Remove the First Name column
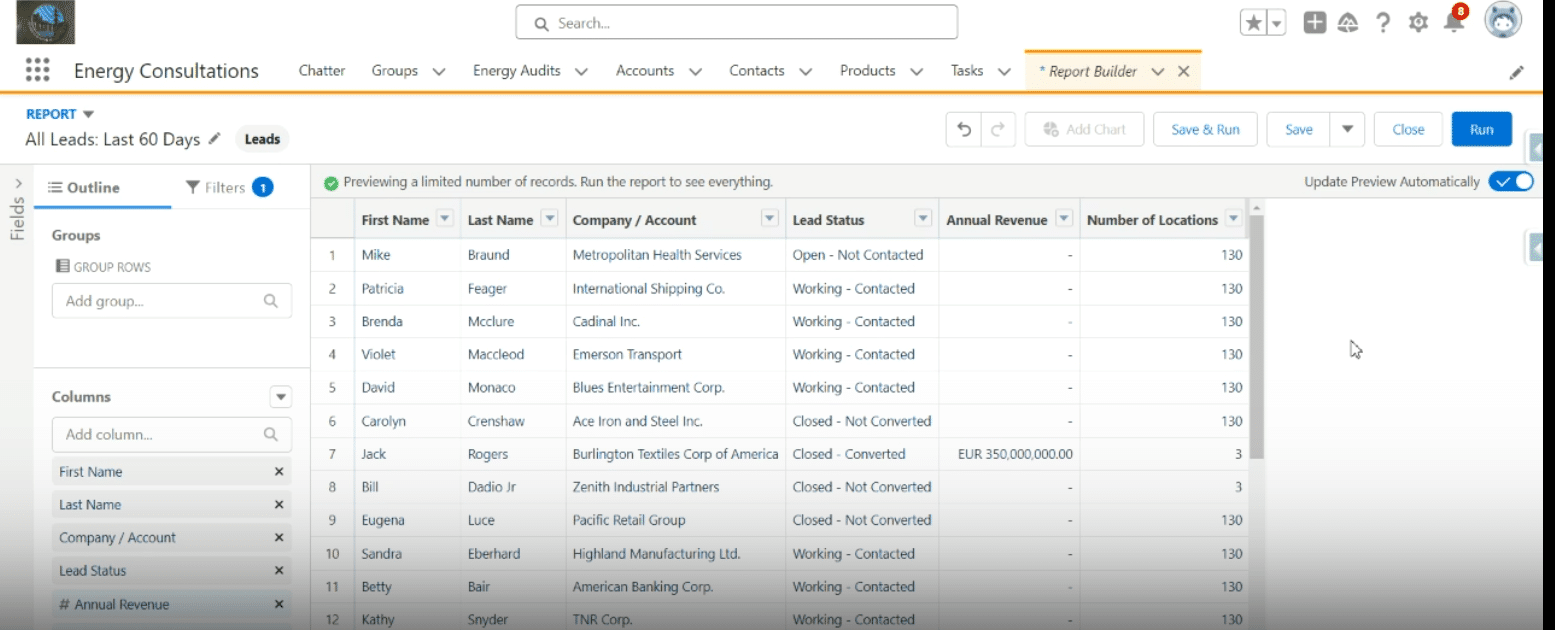The image size is (1555, 630). pos(279,472)
